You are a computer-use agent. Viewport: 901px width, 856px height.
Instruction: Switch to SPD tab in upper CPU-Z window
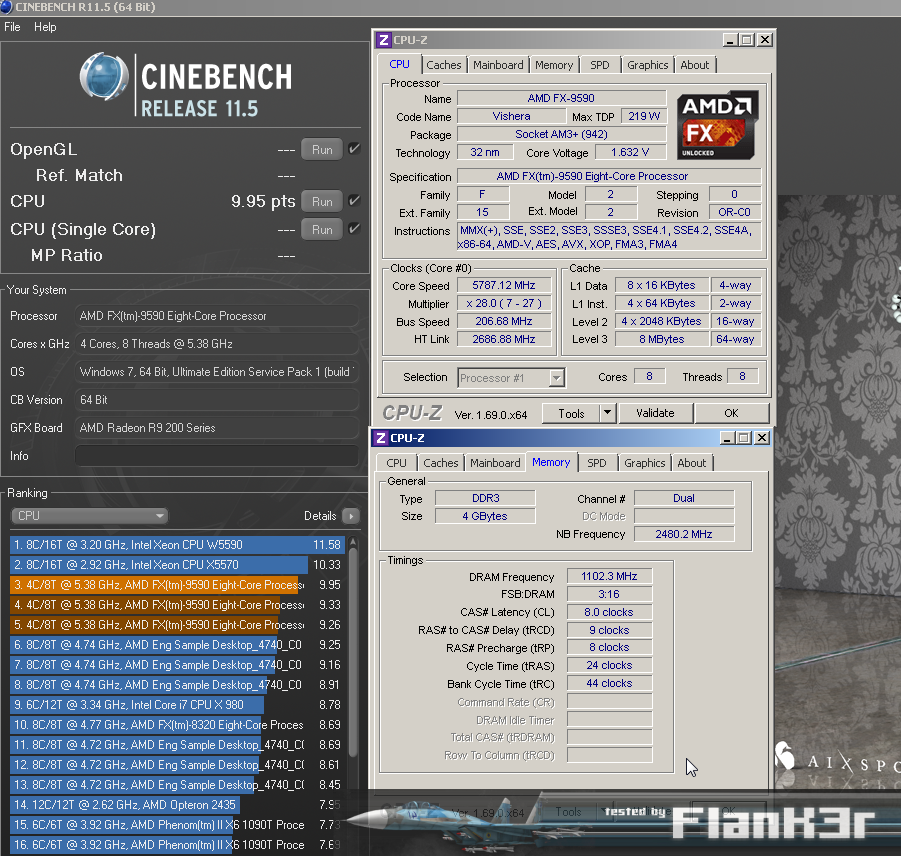(600, 65)
